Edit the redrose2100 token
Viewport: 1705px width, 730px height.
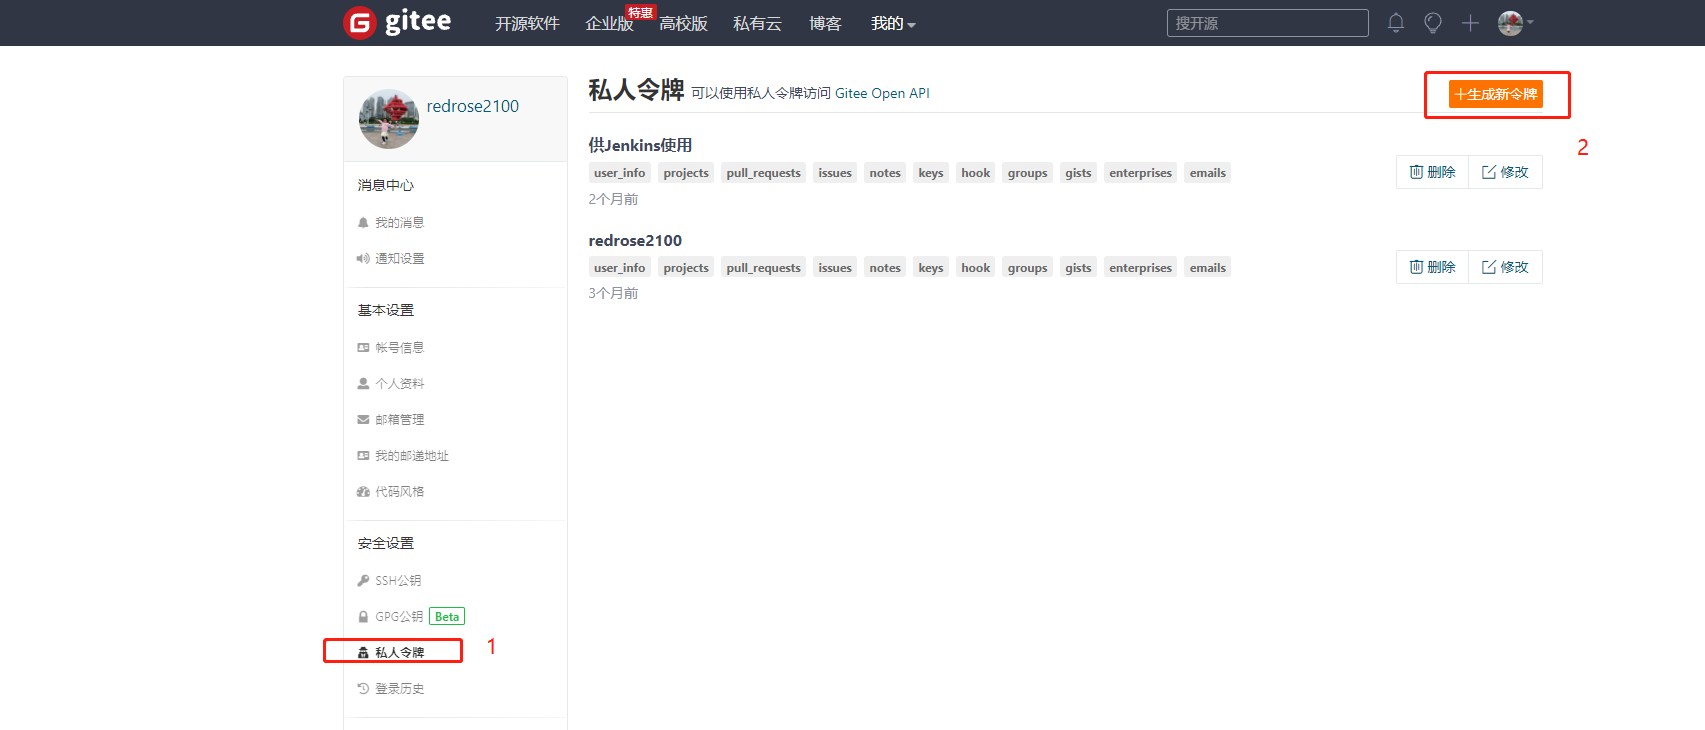coord(1505,267)
